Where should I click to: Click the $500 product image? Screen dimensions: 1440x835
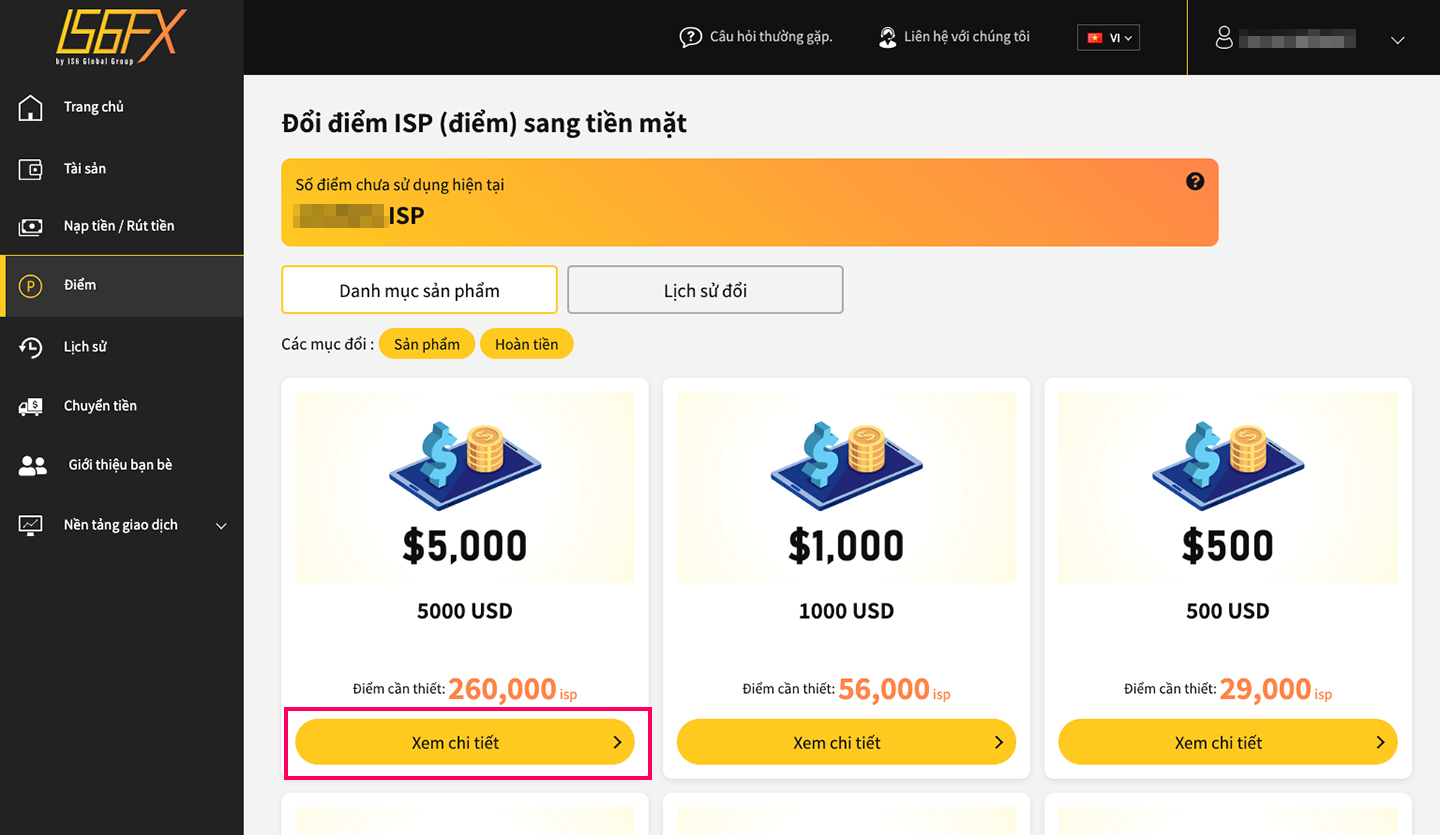1228,487
